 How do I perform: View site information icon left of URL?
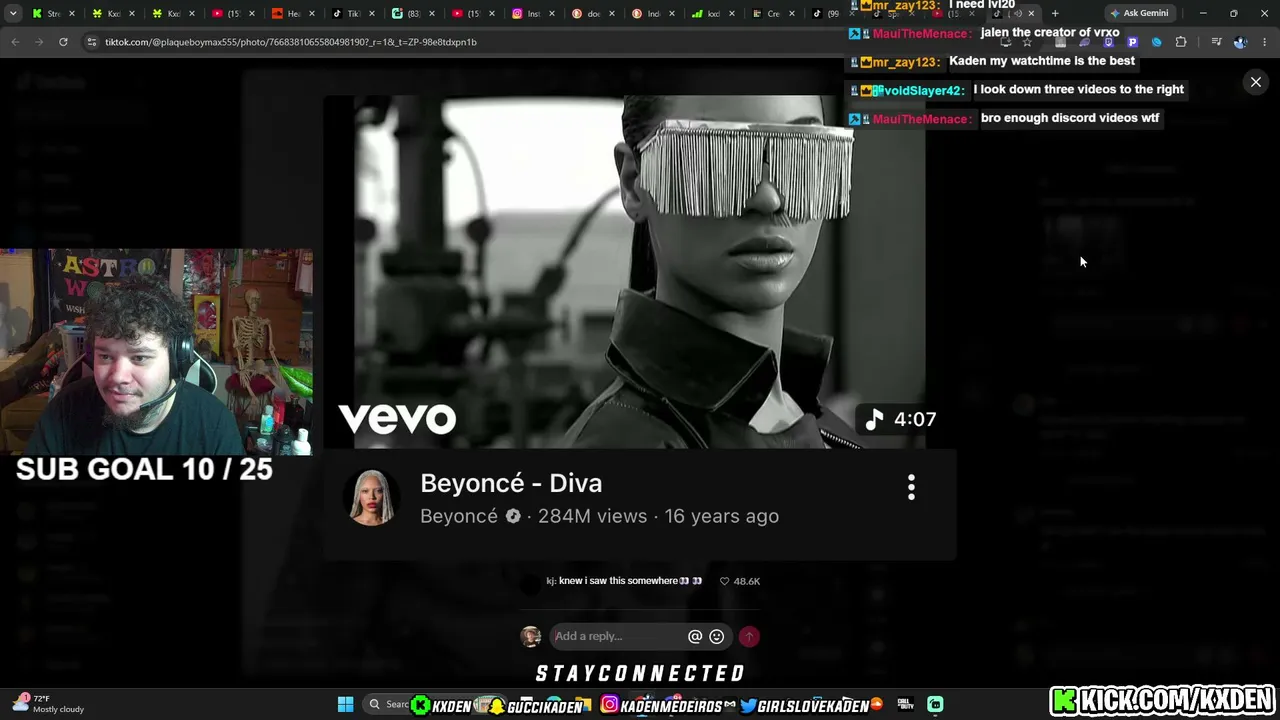[92, 42]
